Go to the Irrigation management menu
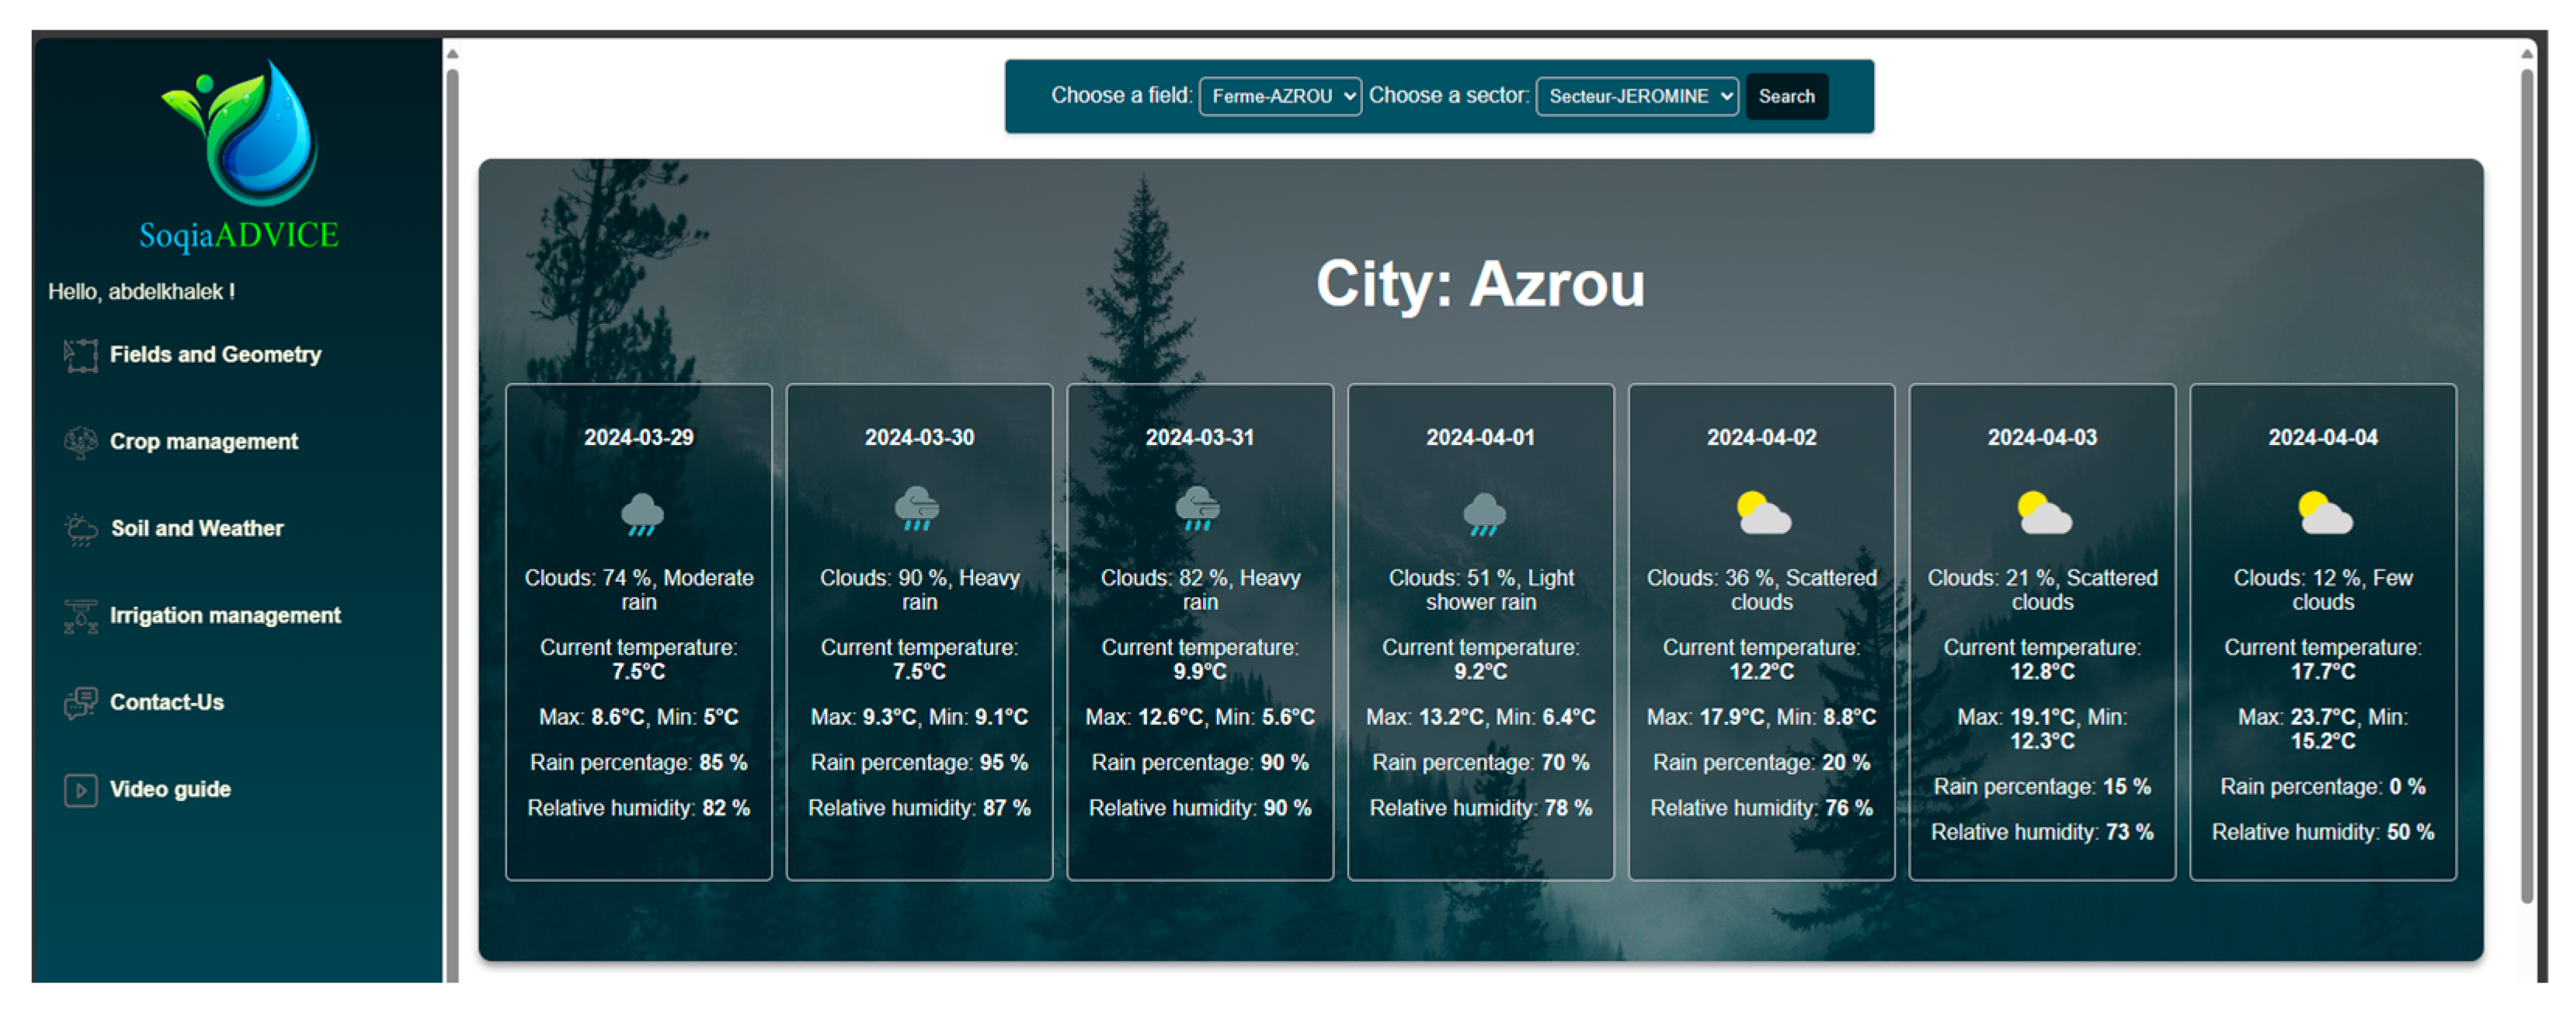The width and height of the screenshot is (2576, 1009). coord(225,615)
